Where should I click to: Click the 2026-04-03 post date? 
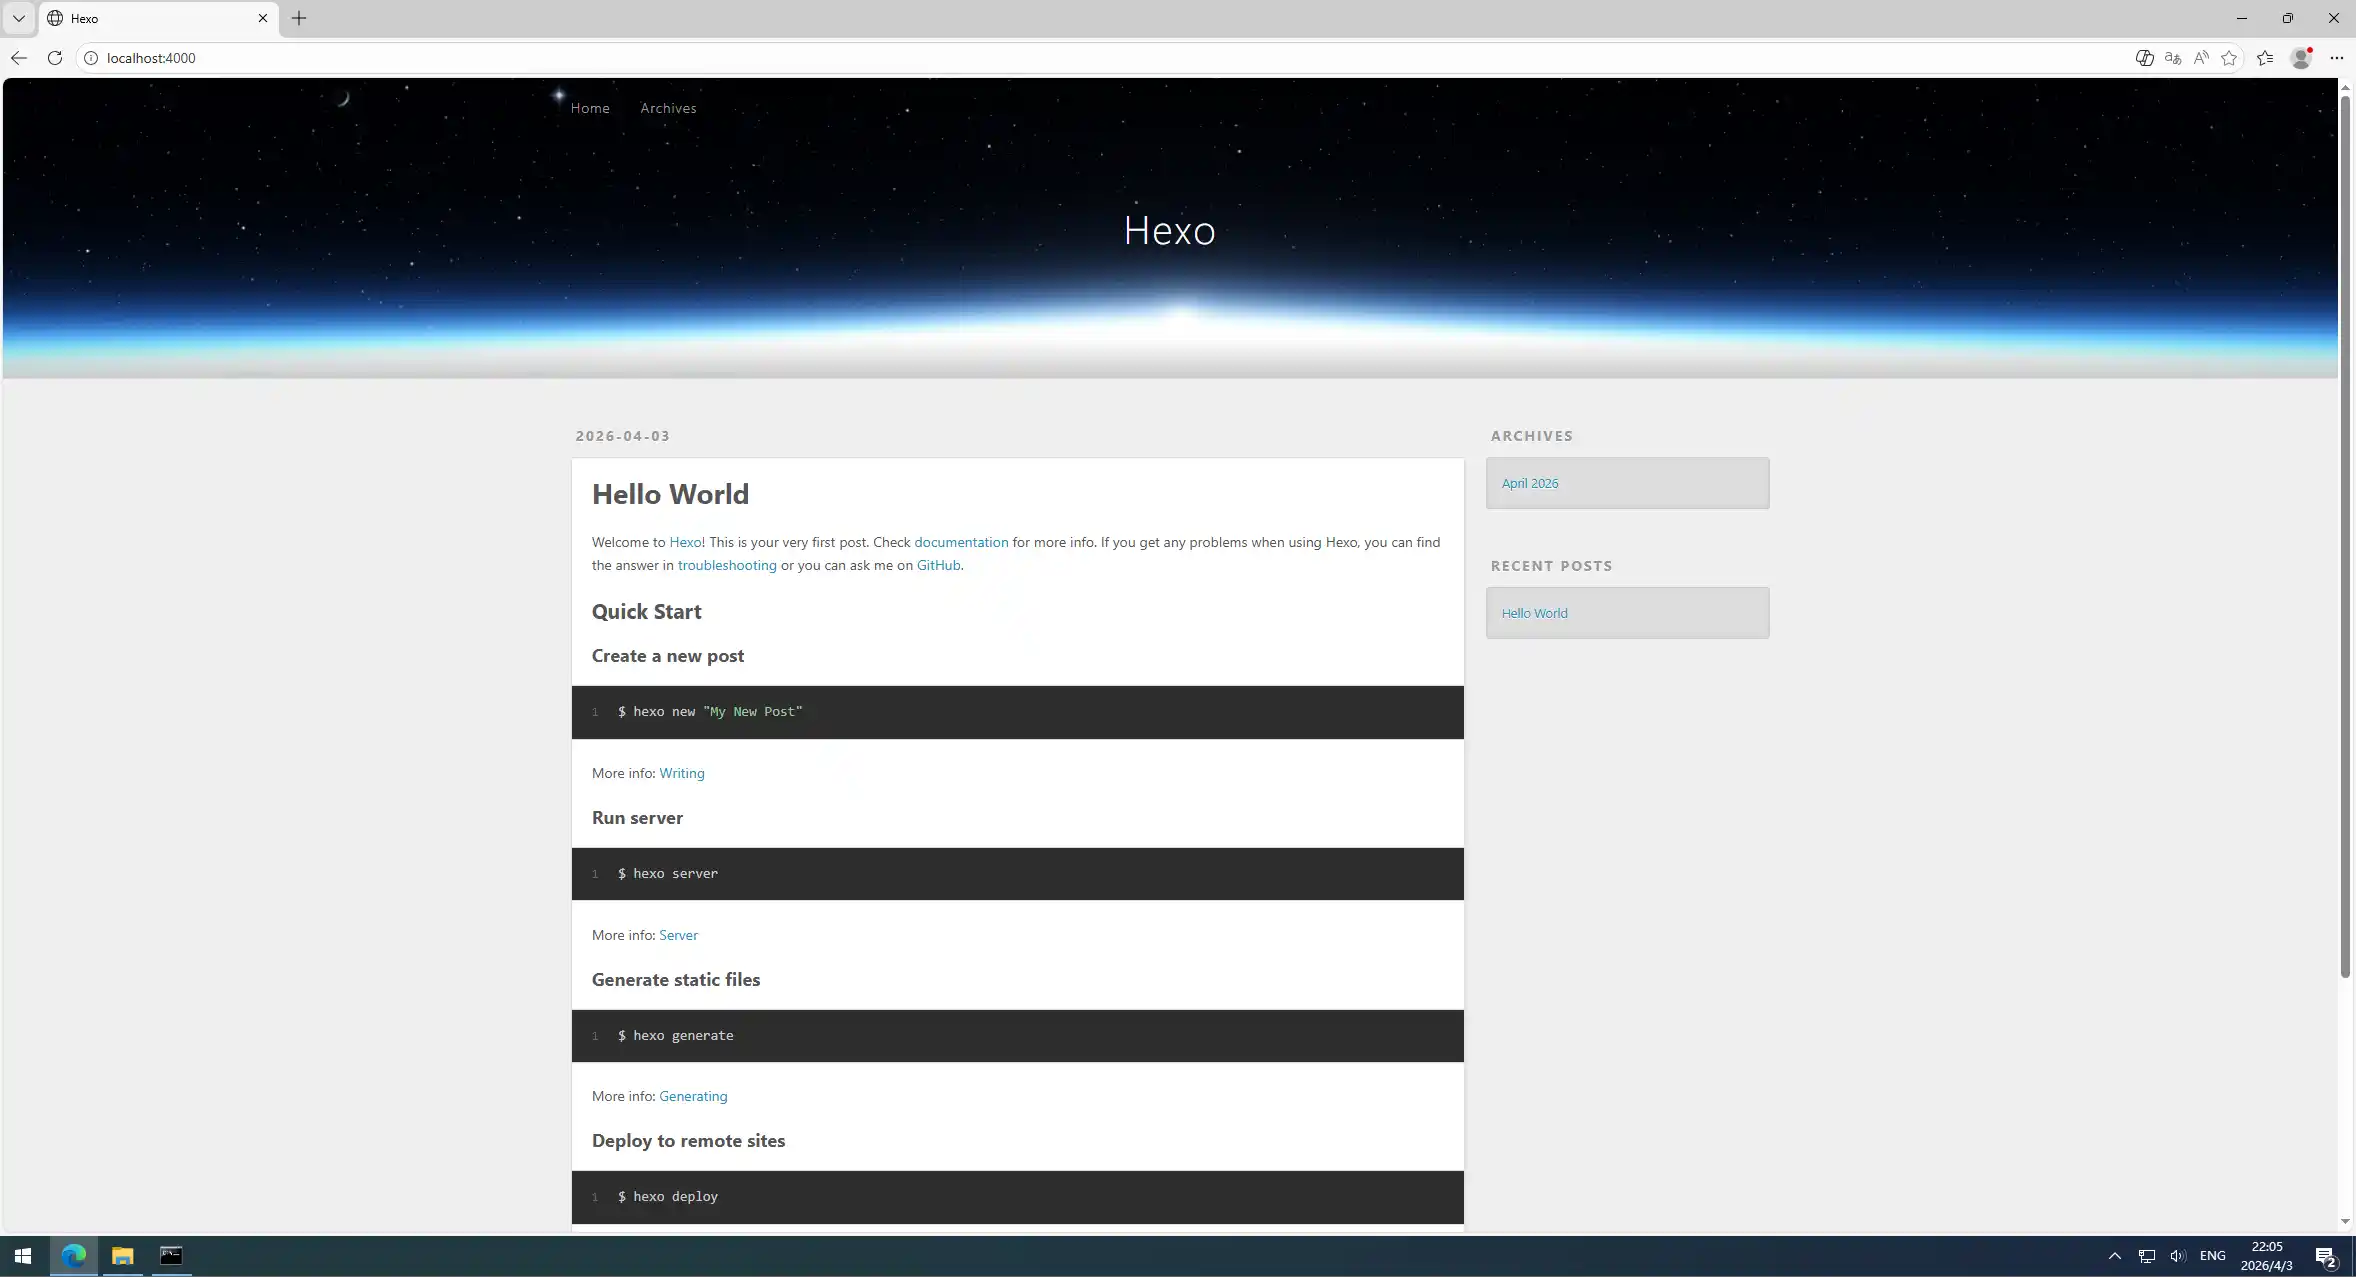click(x=623, y=436)
